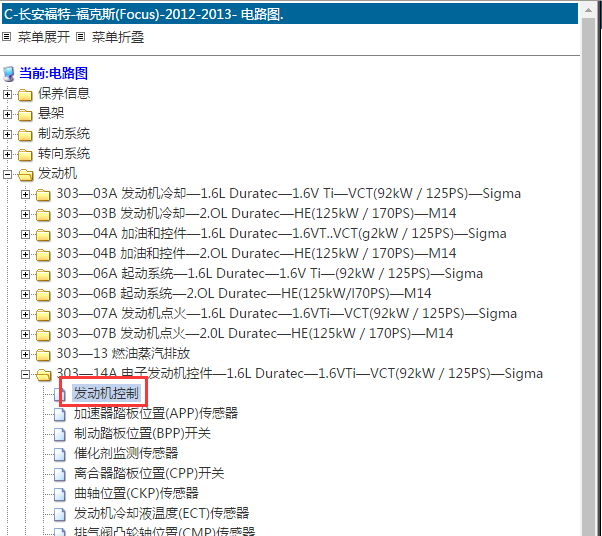This screenshot has height=536, width=602.
Task: Click the computer icon beside 当前:电路图
Action: click(9, 74)
